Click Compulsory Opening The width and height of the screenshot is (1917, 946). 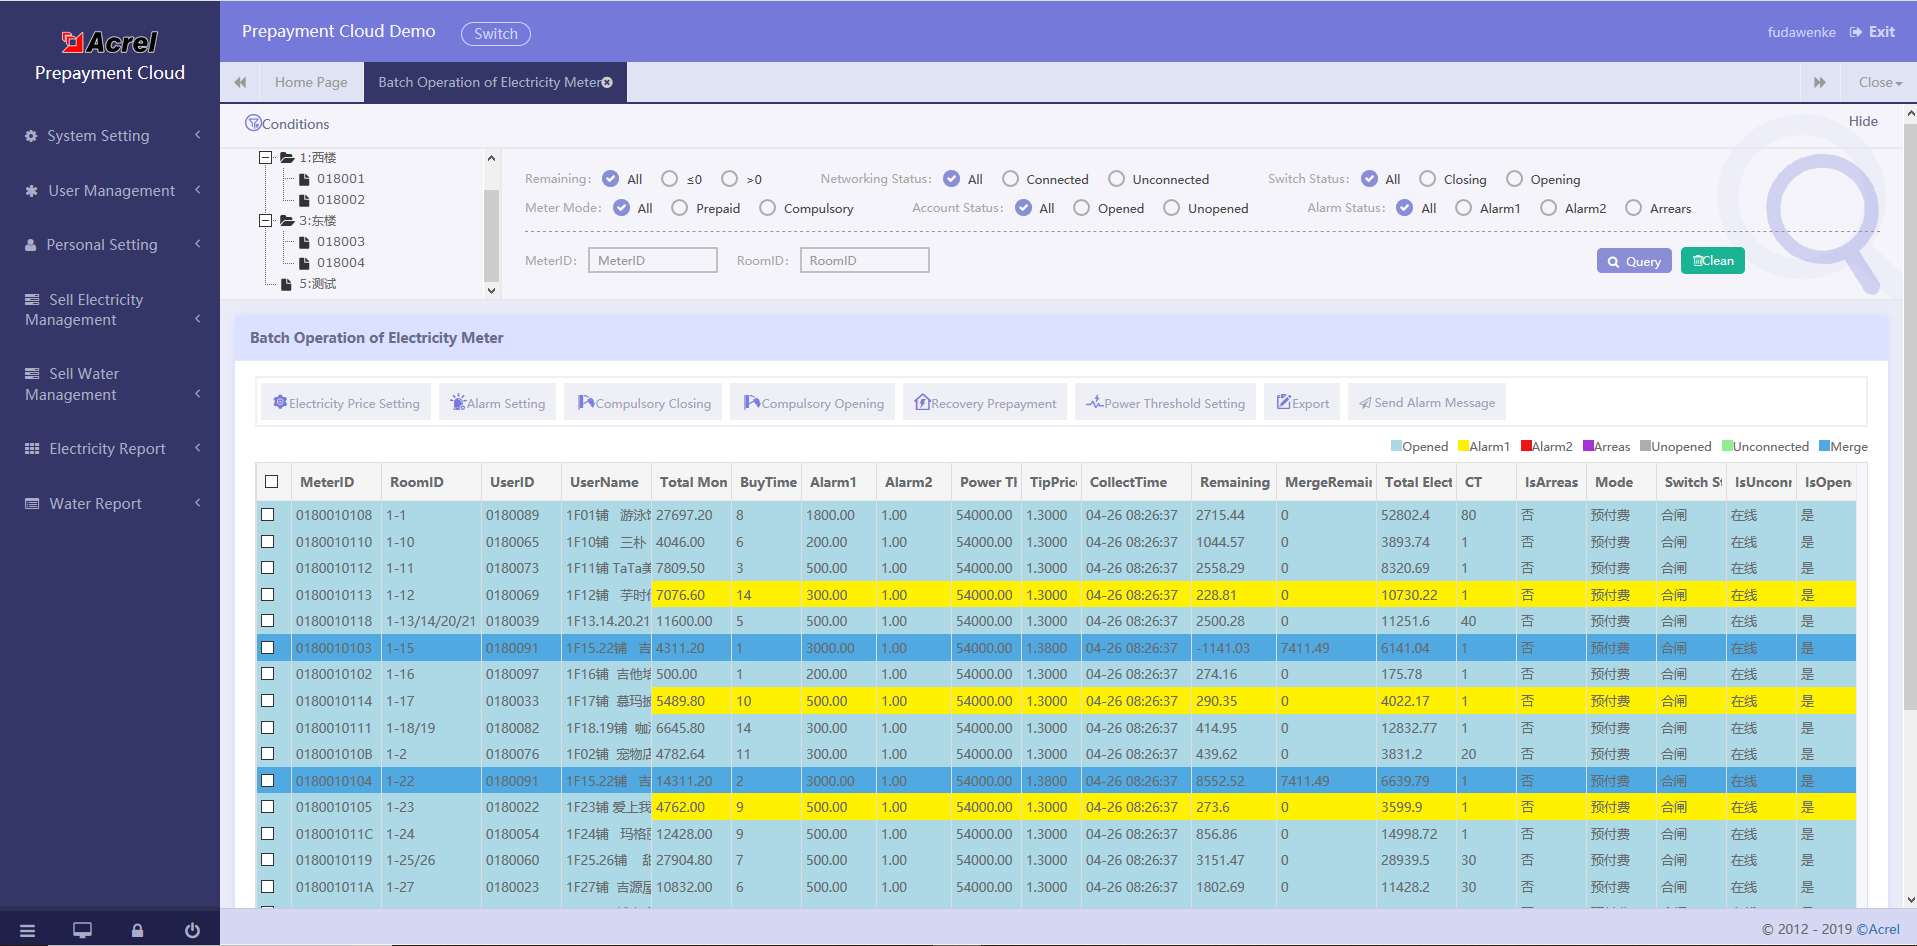(x=813, y=403)
